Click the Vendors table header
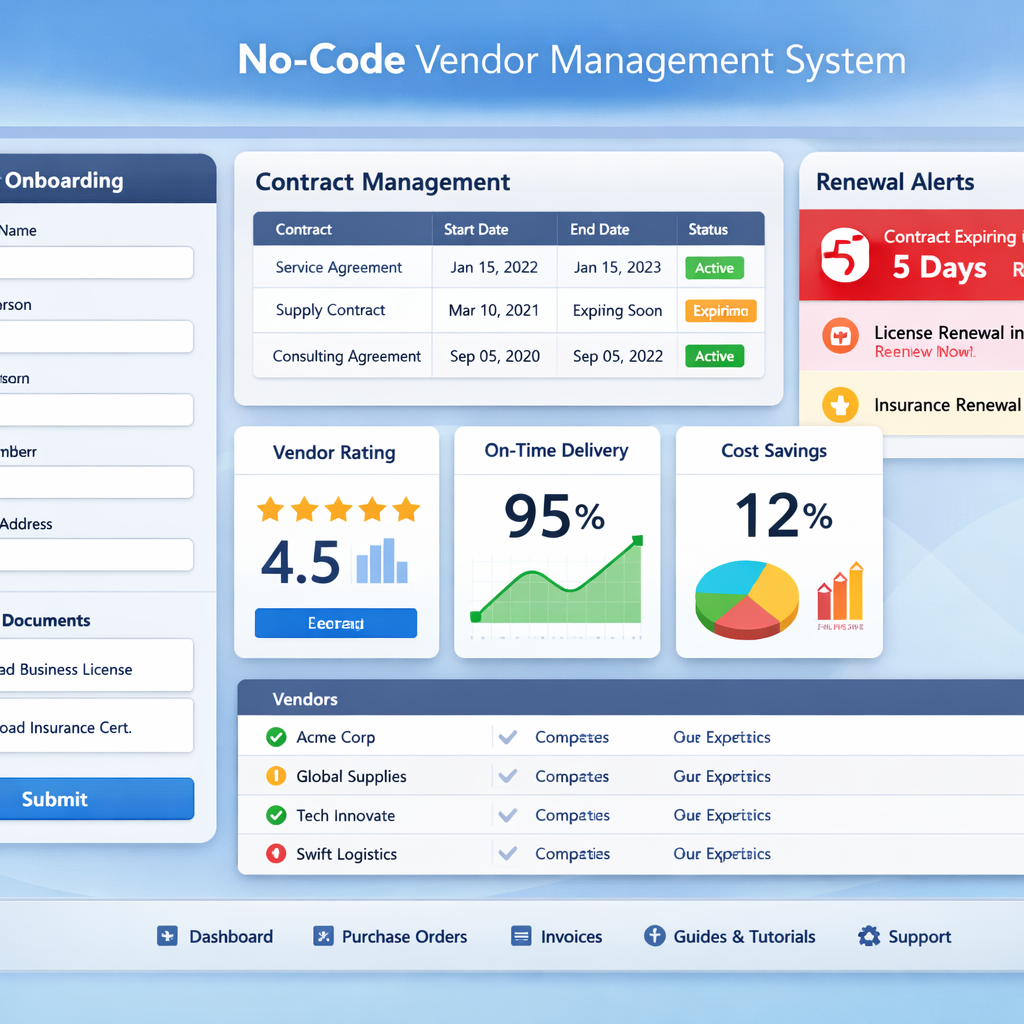Screen dimensions: 1024x1024 tap(631, 698)
